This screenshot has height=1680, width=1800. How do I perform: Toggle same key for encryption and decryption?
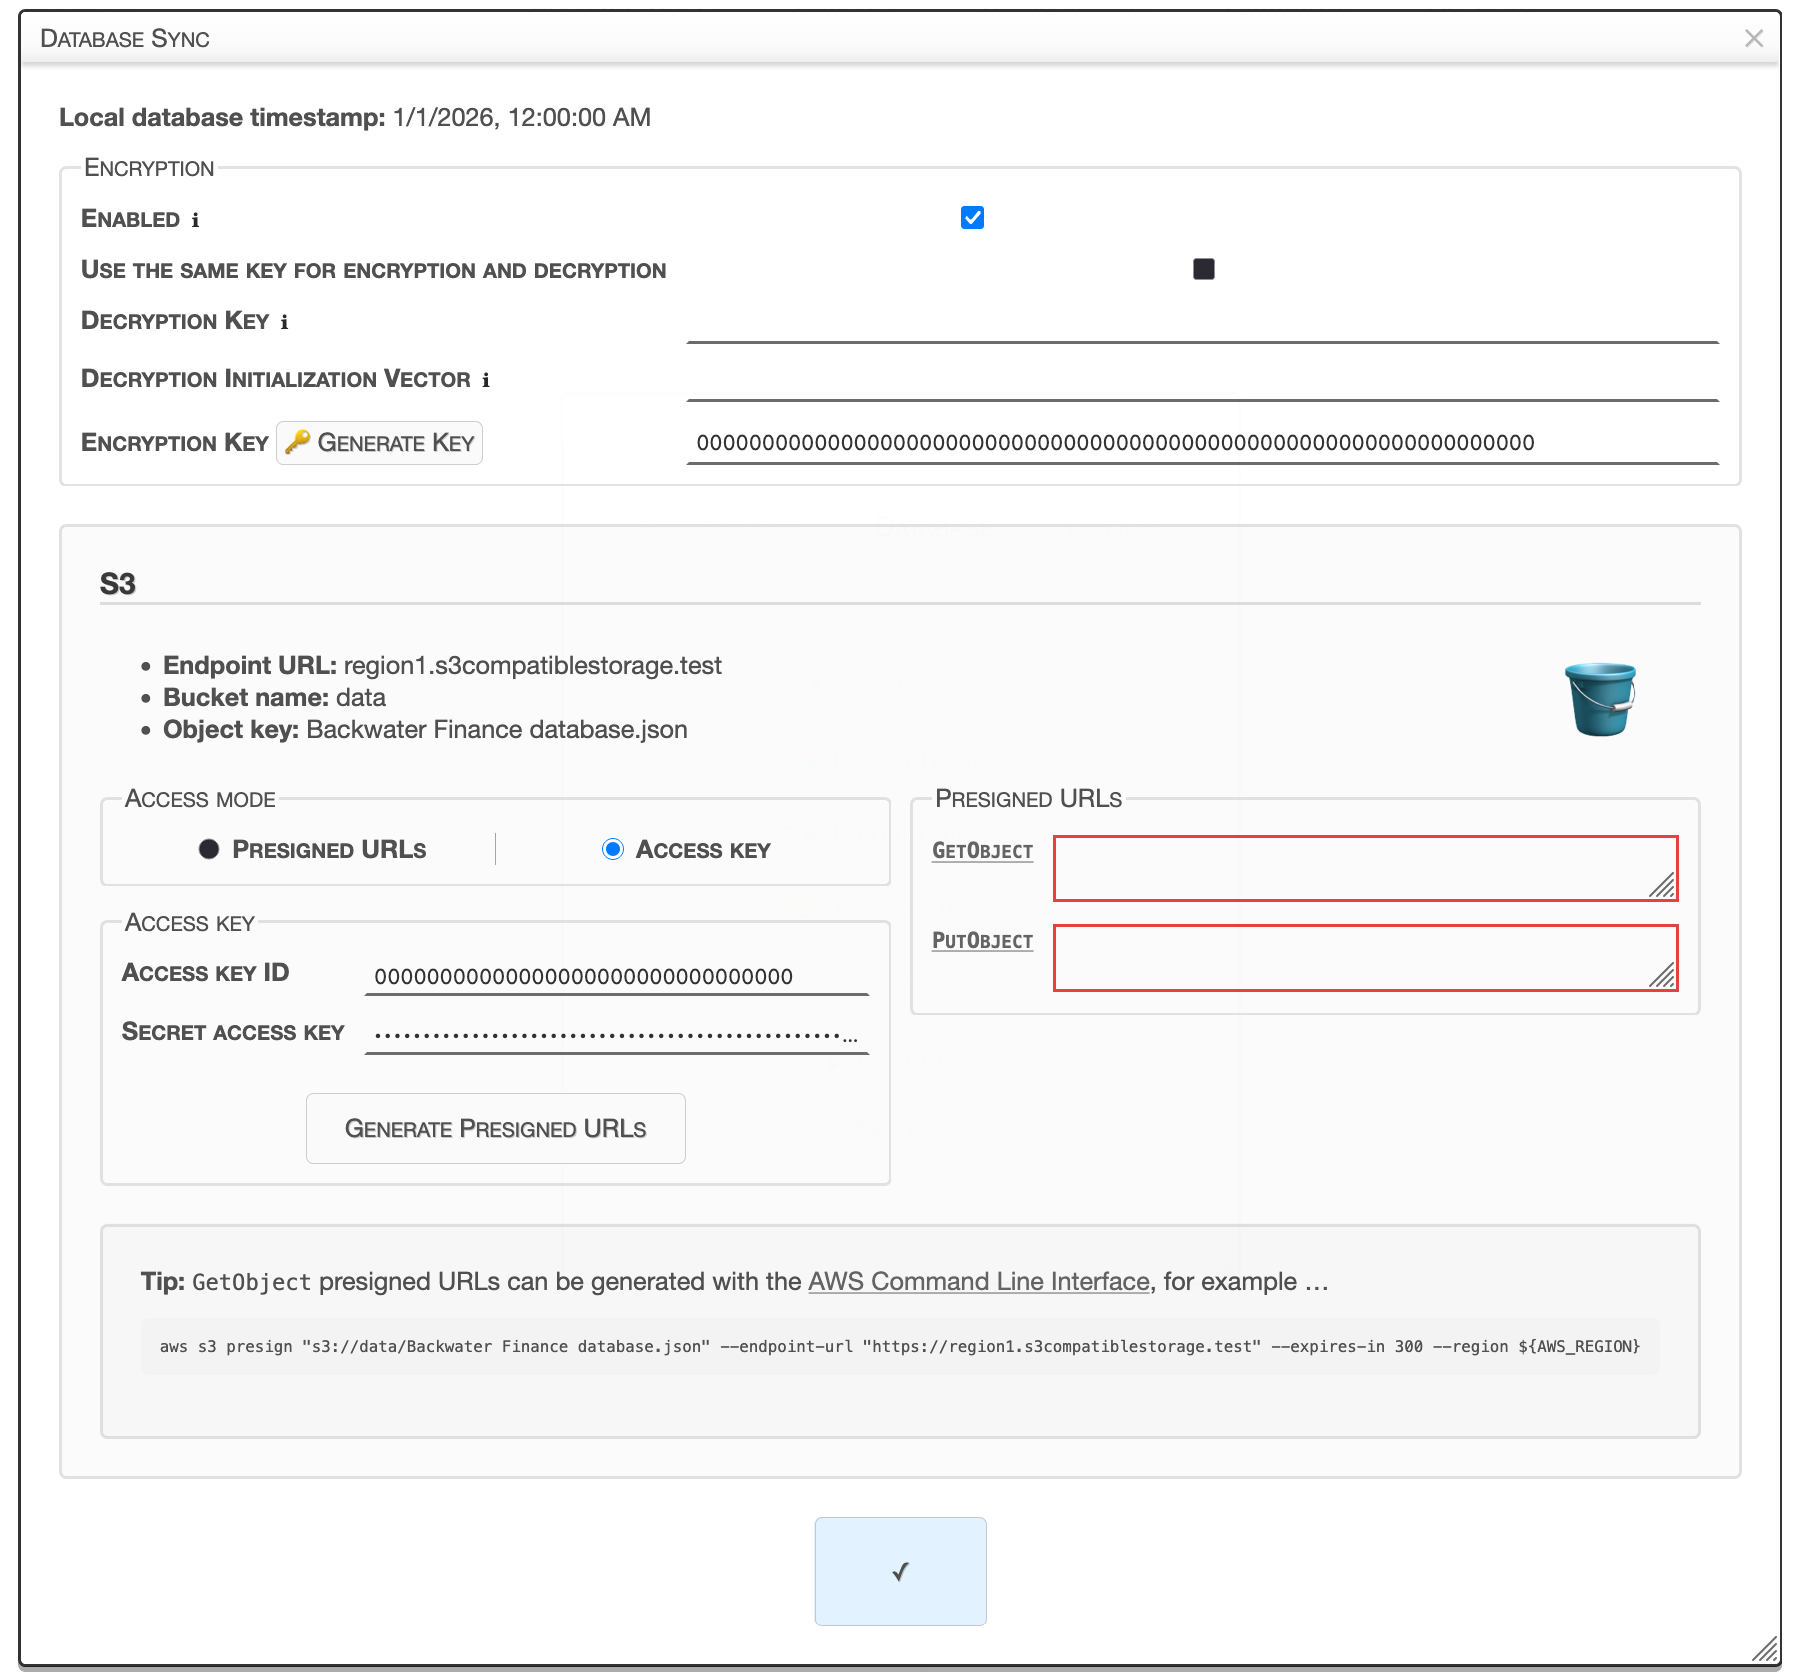(x=1203, y=269)
